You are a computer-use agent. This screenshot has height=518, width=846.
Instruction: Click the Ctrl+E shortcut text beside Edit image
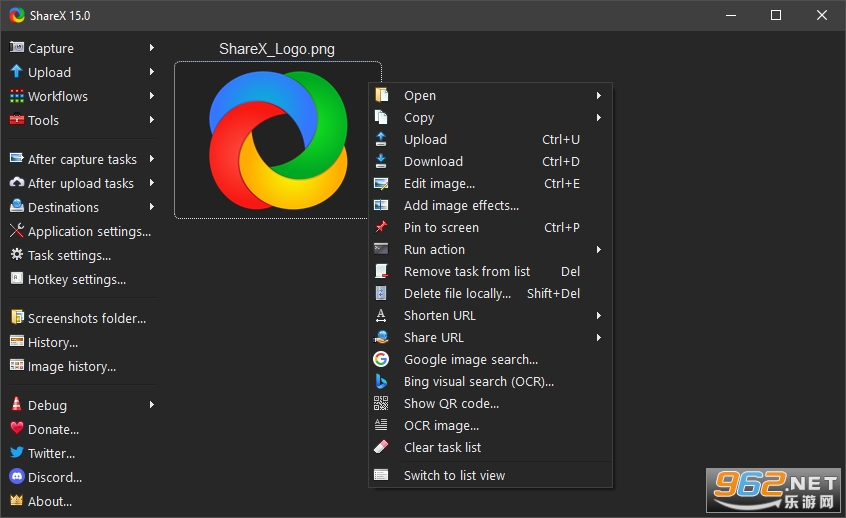pos(562,183)
